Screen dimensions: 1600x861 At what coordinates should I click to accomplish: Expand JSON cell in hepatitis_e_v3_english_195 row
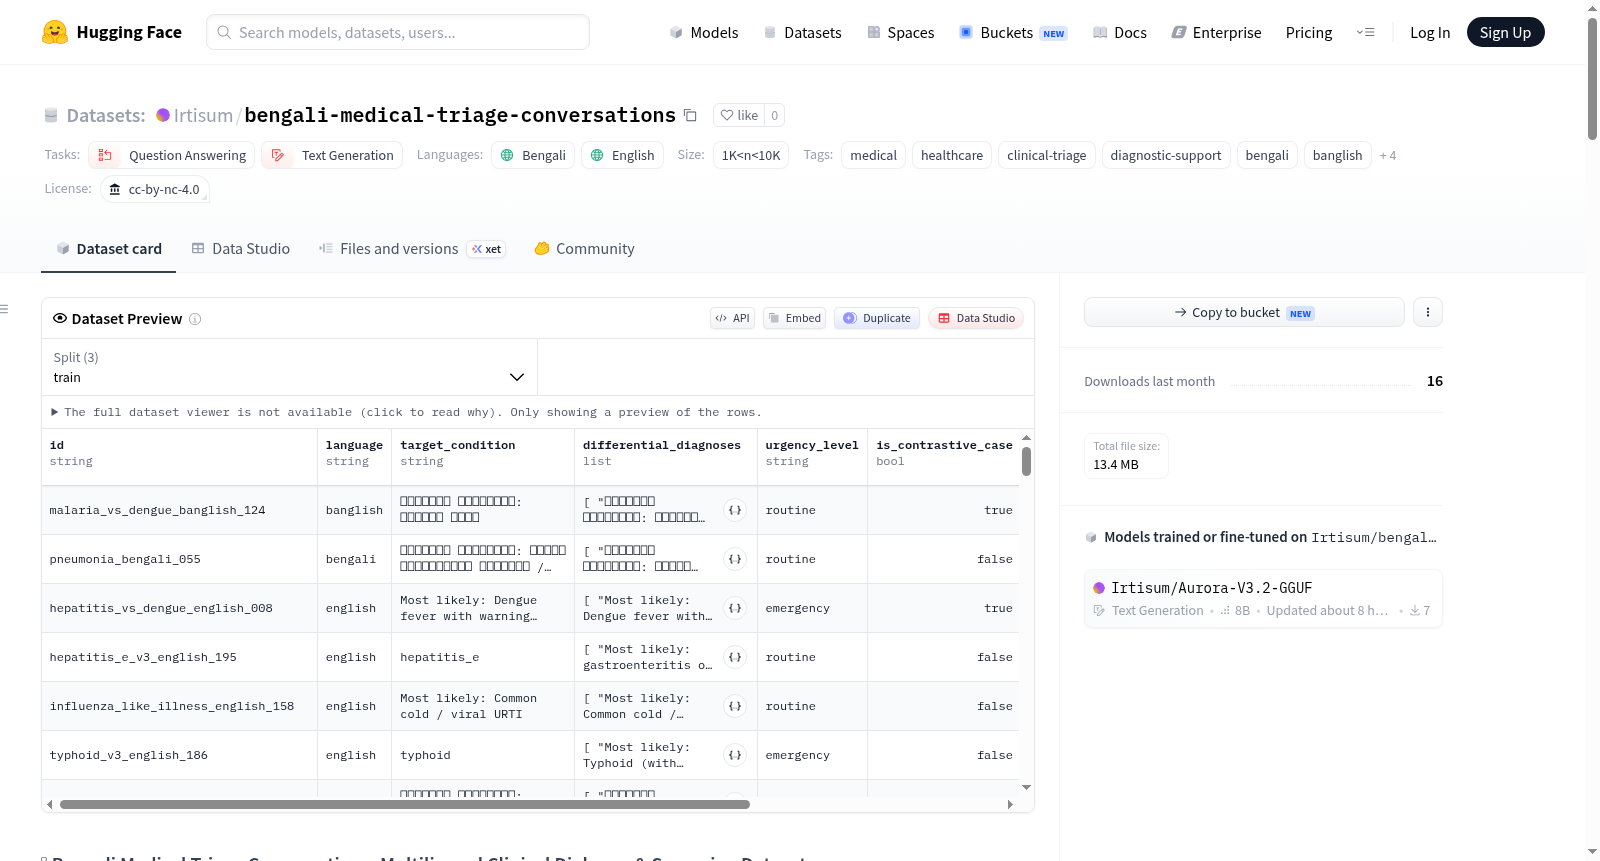coord(735,657)
